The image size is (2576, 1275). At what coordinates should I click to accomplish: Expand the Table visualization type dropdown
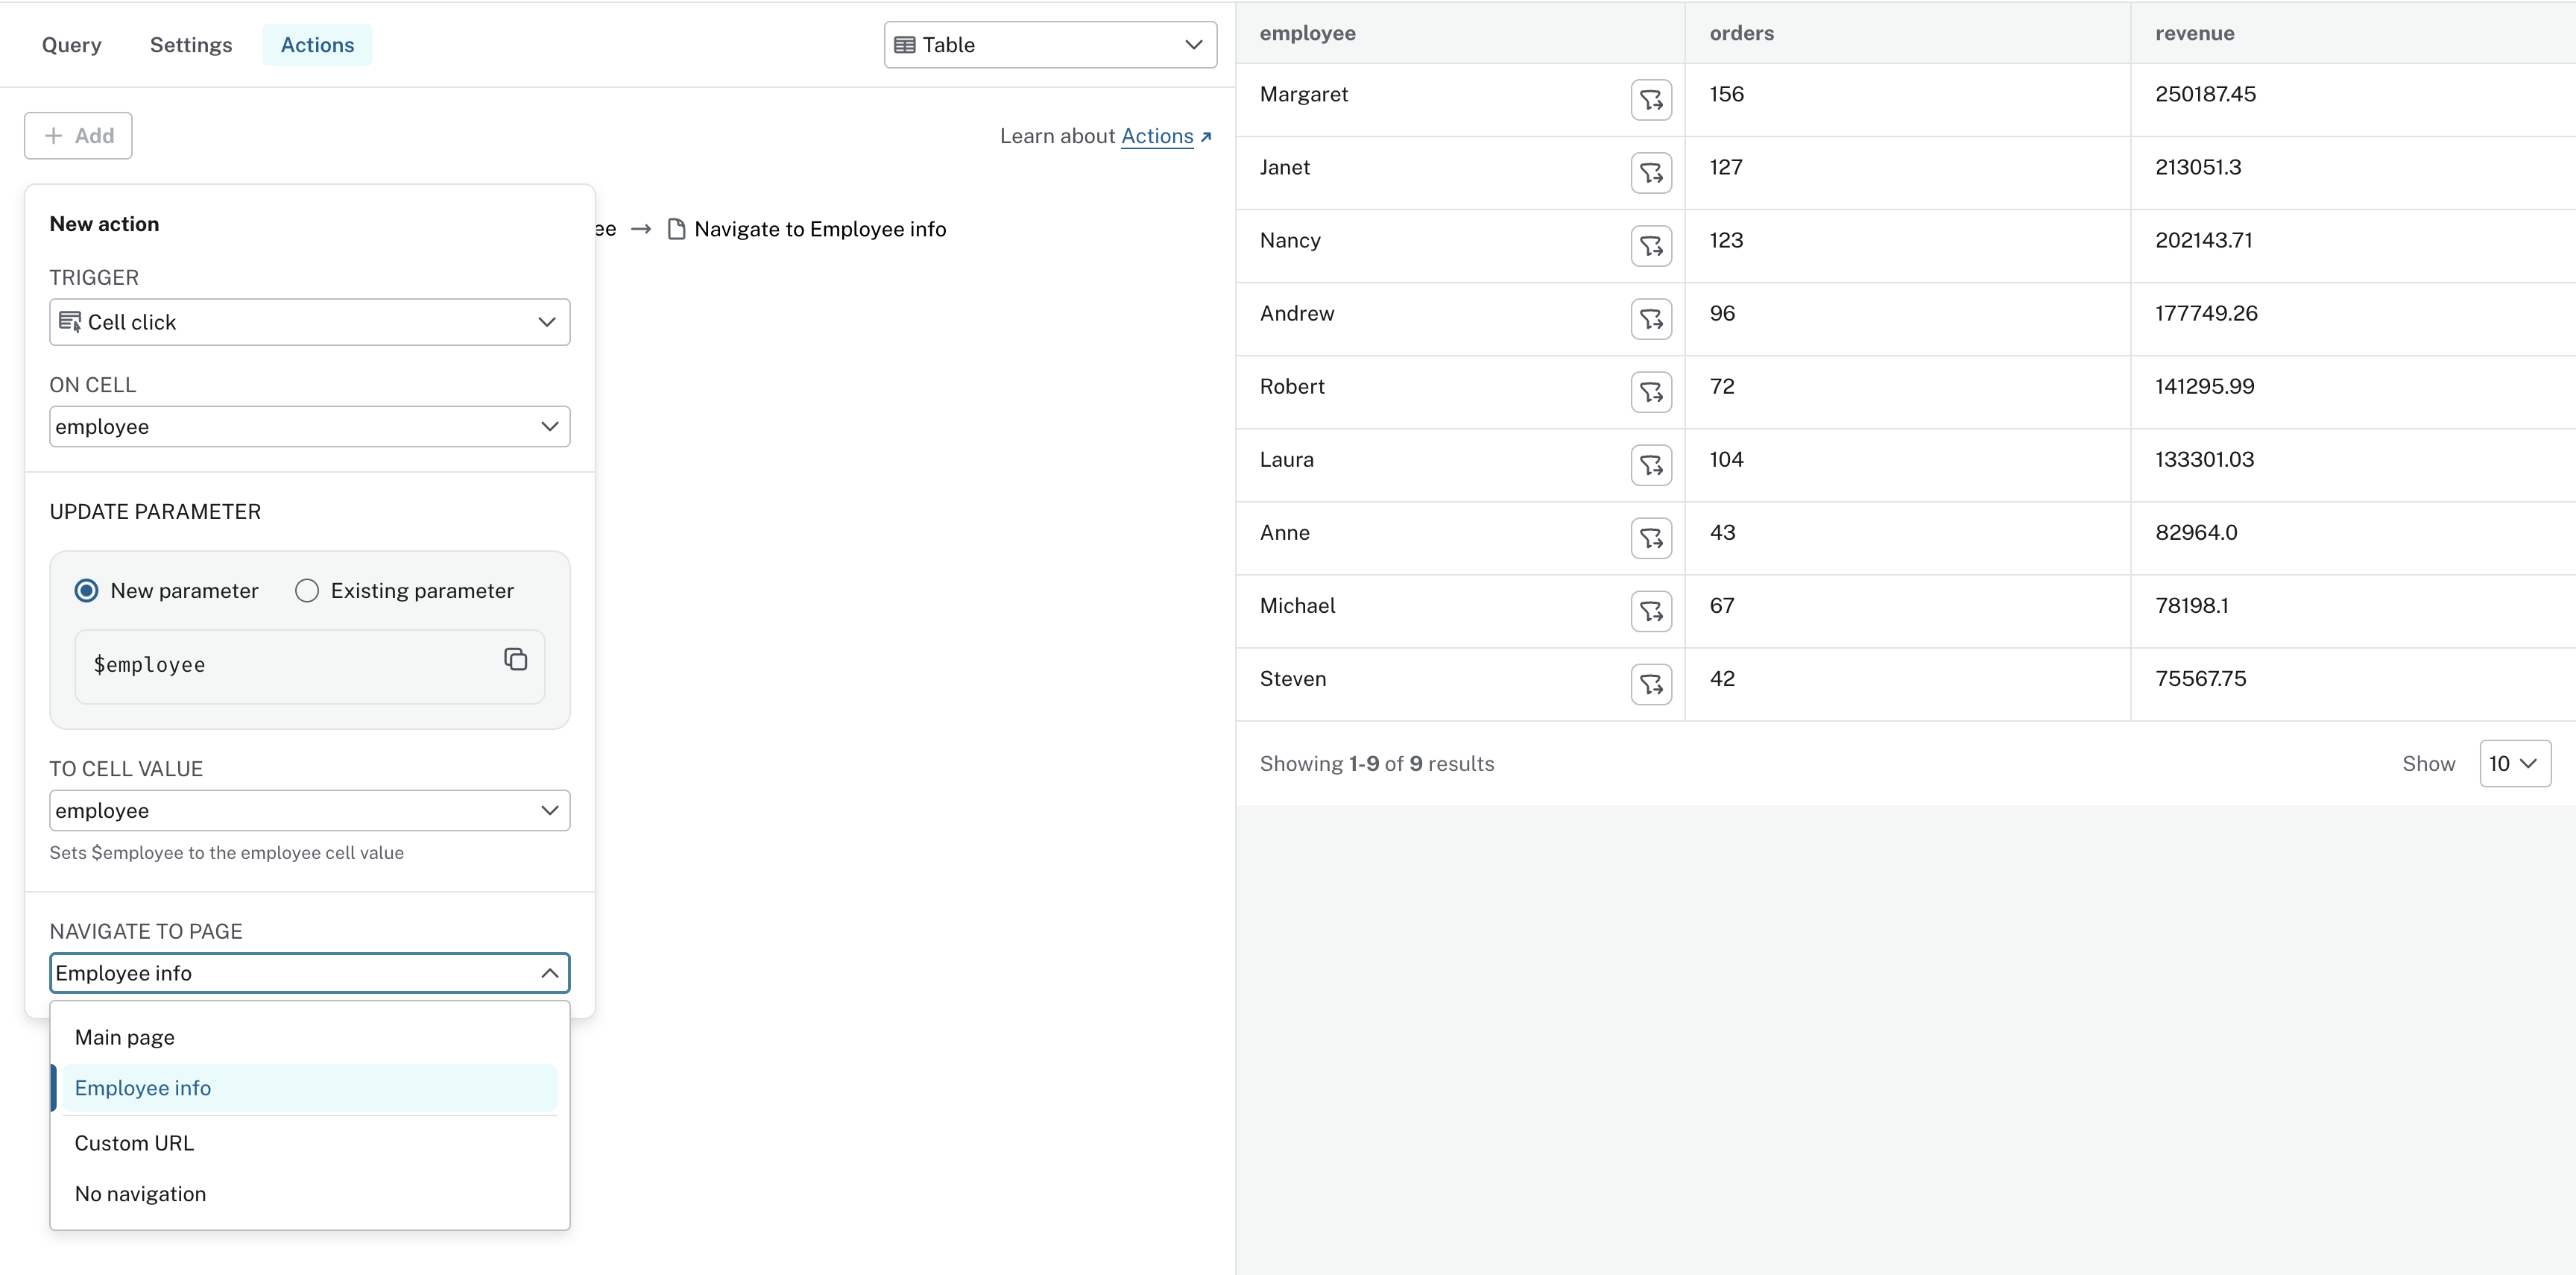1049,45
